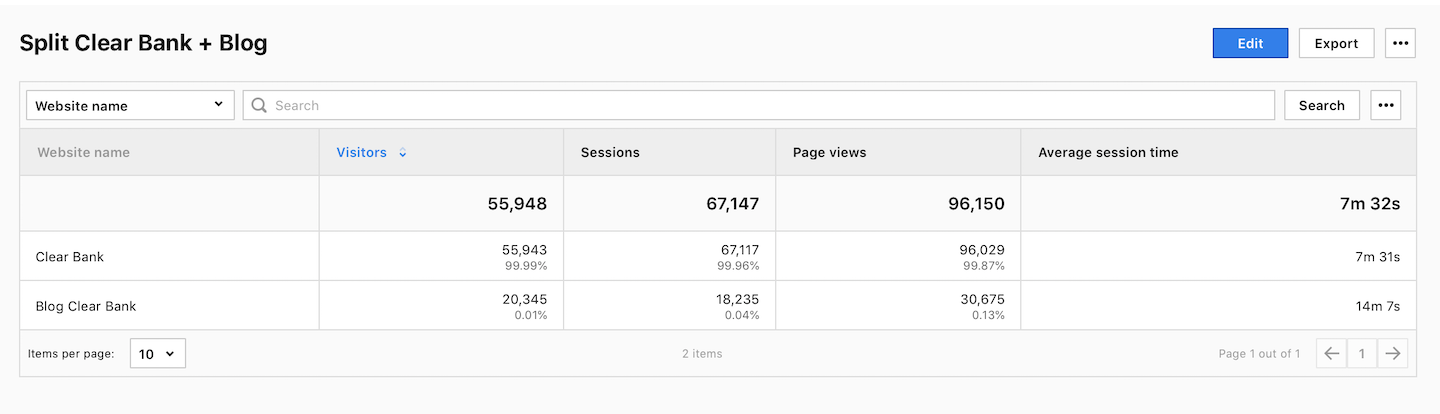The height and width of the screenshot is (414, 1440).
Task: Go to next page arrow
Action: pyautogui.click(x=1392, y=353)
